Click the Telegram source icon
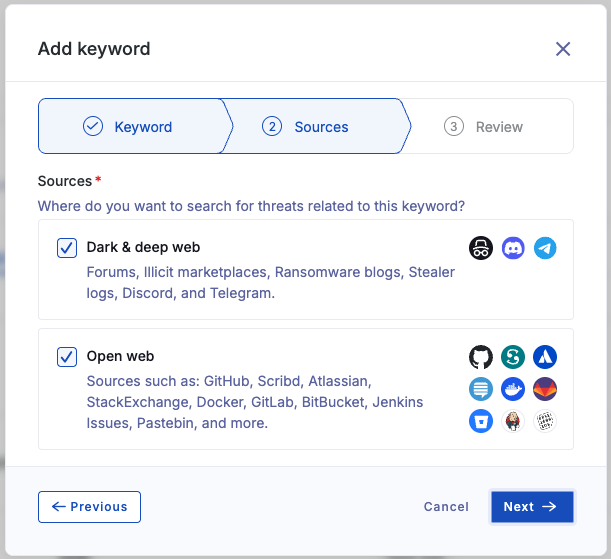 [x=545, y=248]
